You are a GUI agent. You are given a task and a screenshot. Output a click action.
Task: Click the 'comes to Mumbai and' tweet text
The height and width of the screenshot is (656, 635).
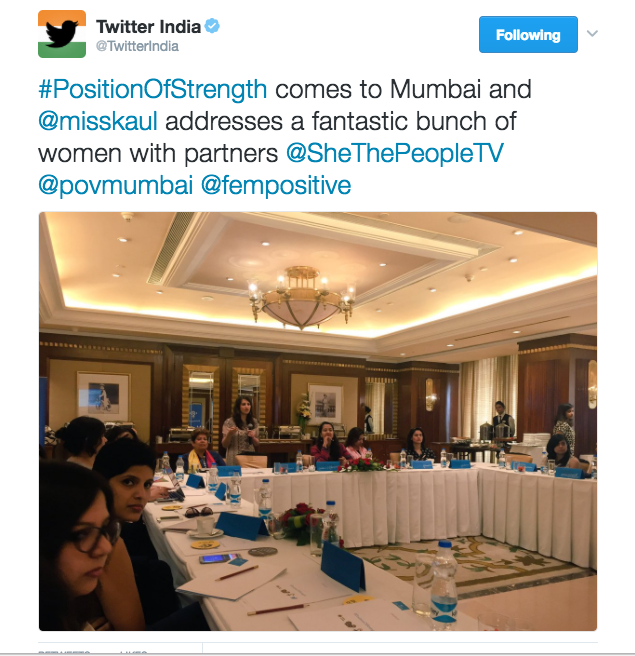pos(403,90)
